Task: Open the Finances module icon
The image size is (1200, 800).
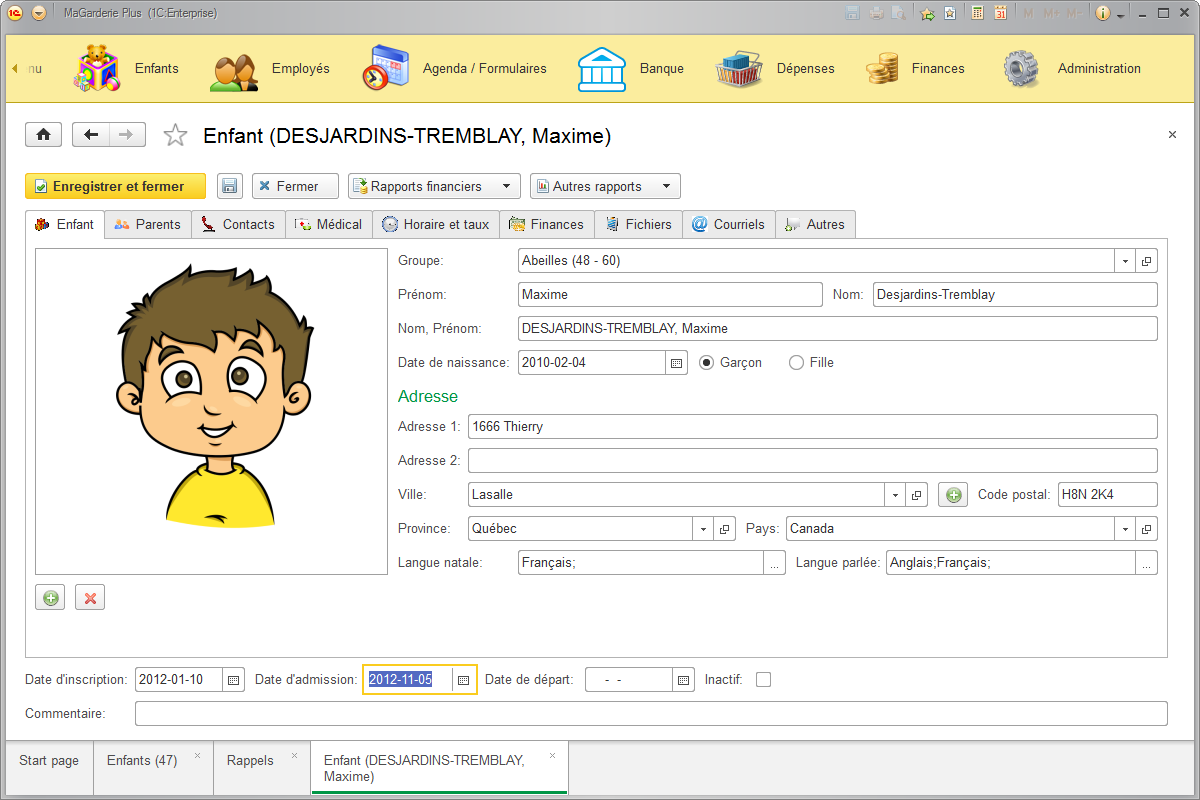Action: tap(880, 68)
